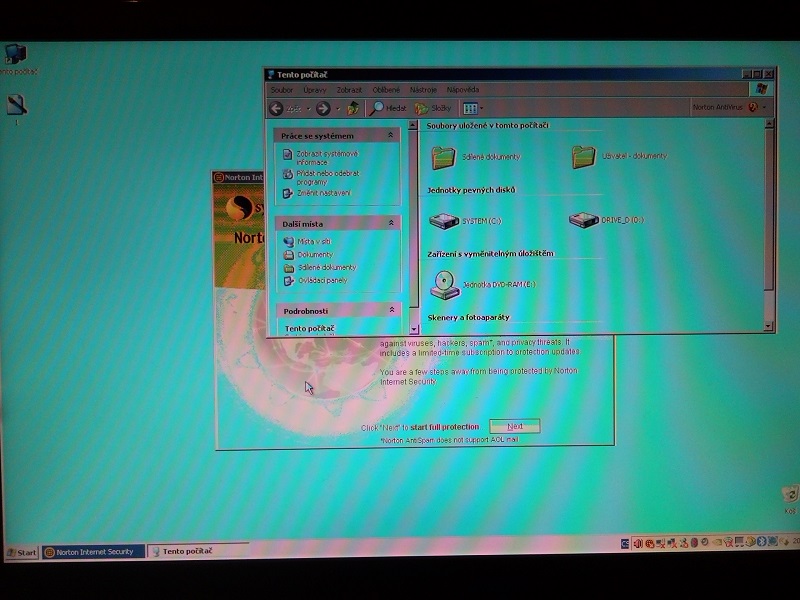Click the Ovládací panely icon
The width and height of the screenshot is (800, 600).
pos(289,281)
